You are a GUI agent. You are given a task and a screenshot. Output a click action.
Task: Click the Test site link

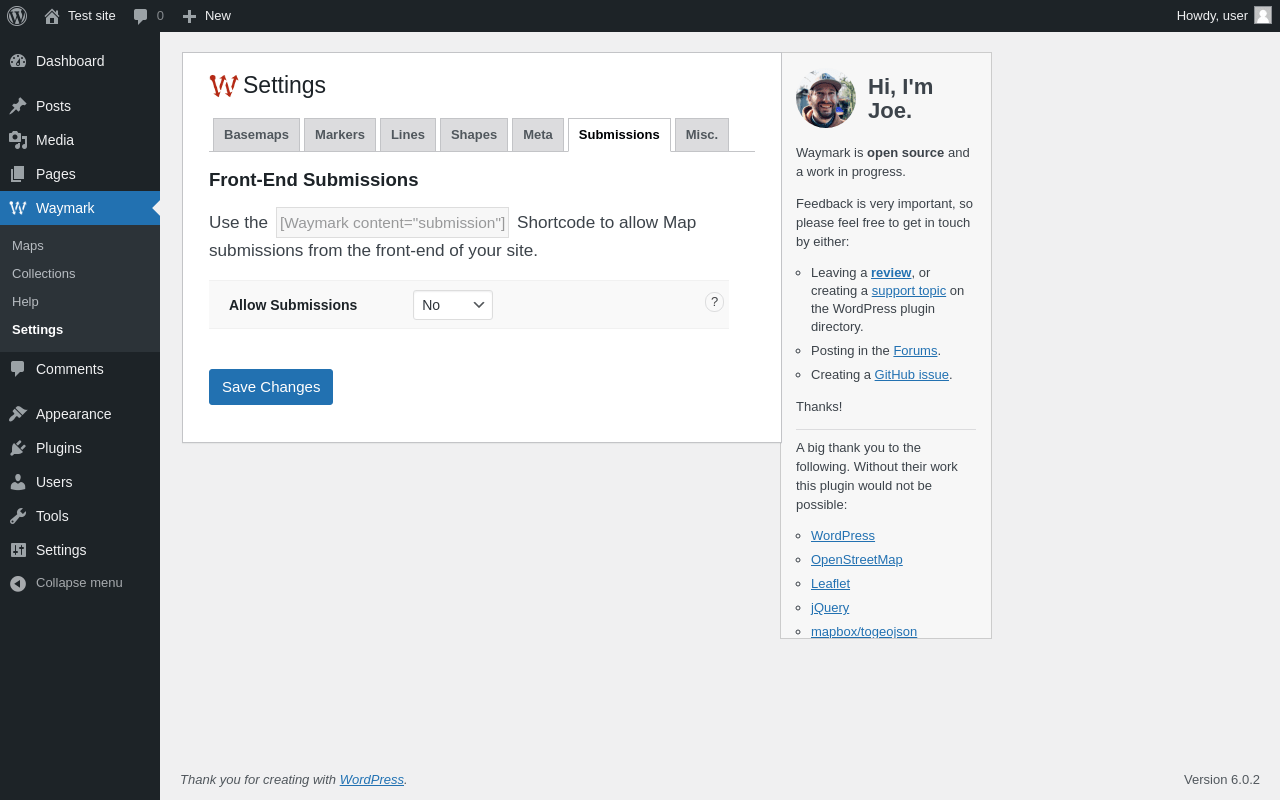[x=92, y=16]
